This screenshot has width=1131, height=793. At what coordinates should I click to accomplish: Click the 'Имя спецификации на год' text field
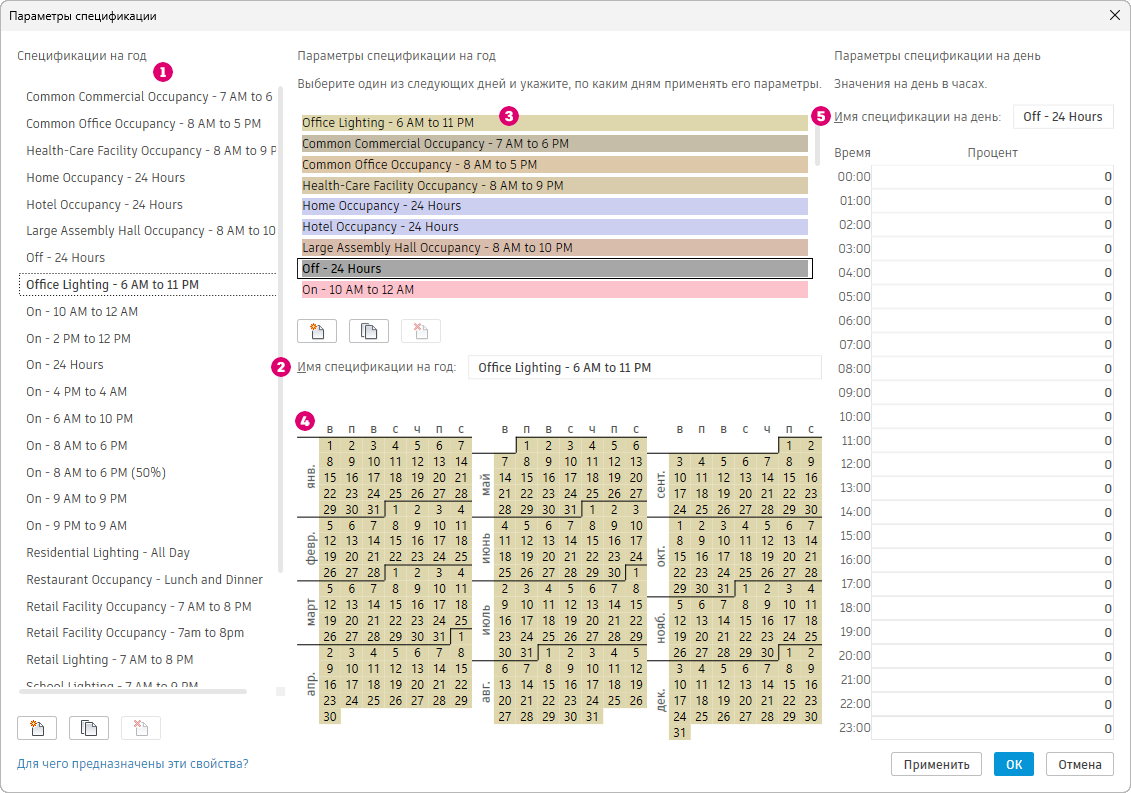(x=644, y=368)
